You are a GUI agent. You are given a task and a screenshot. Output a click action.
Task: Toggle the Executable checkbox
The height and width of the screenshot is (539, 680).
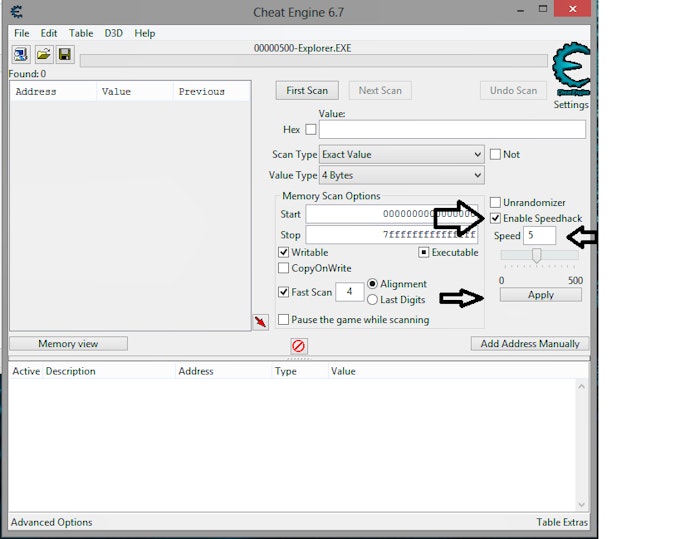point(423,252)
